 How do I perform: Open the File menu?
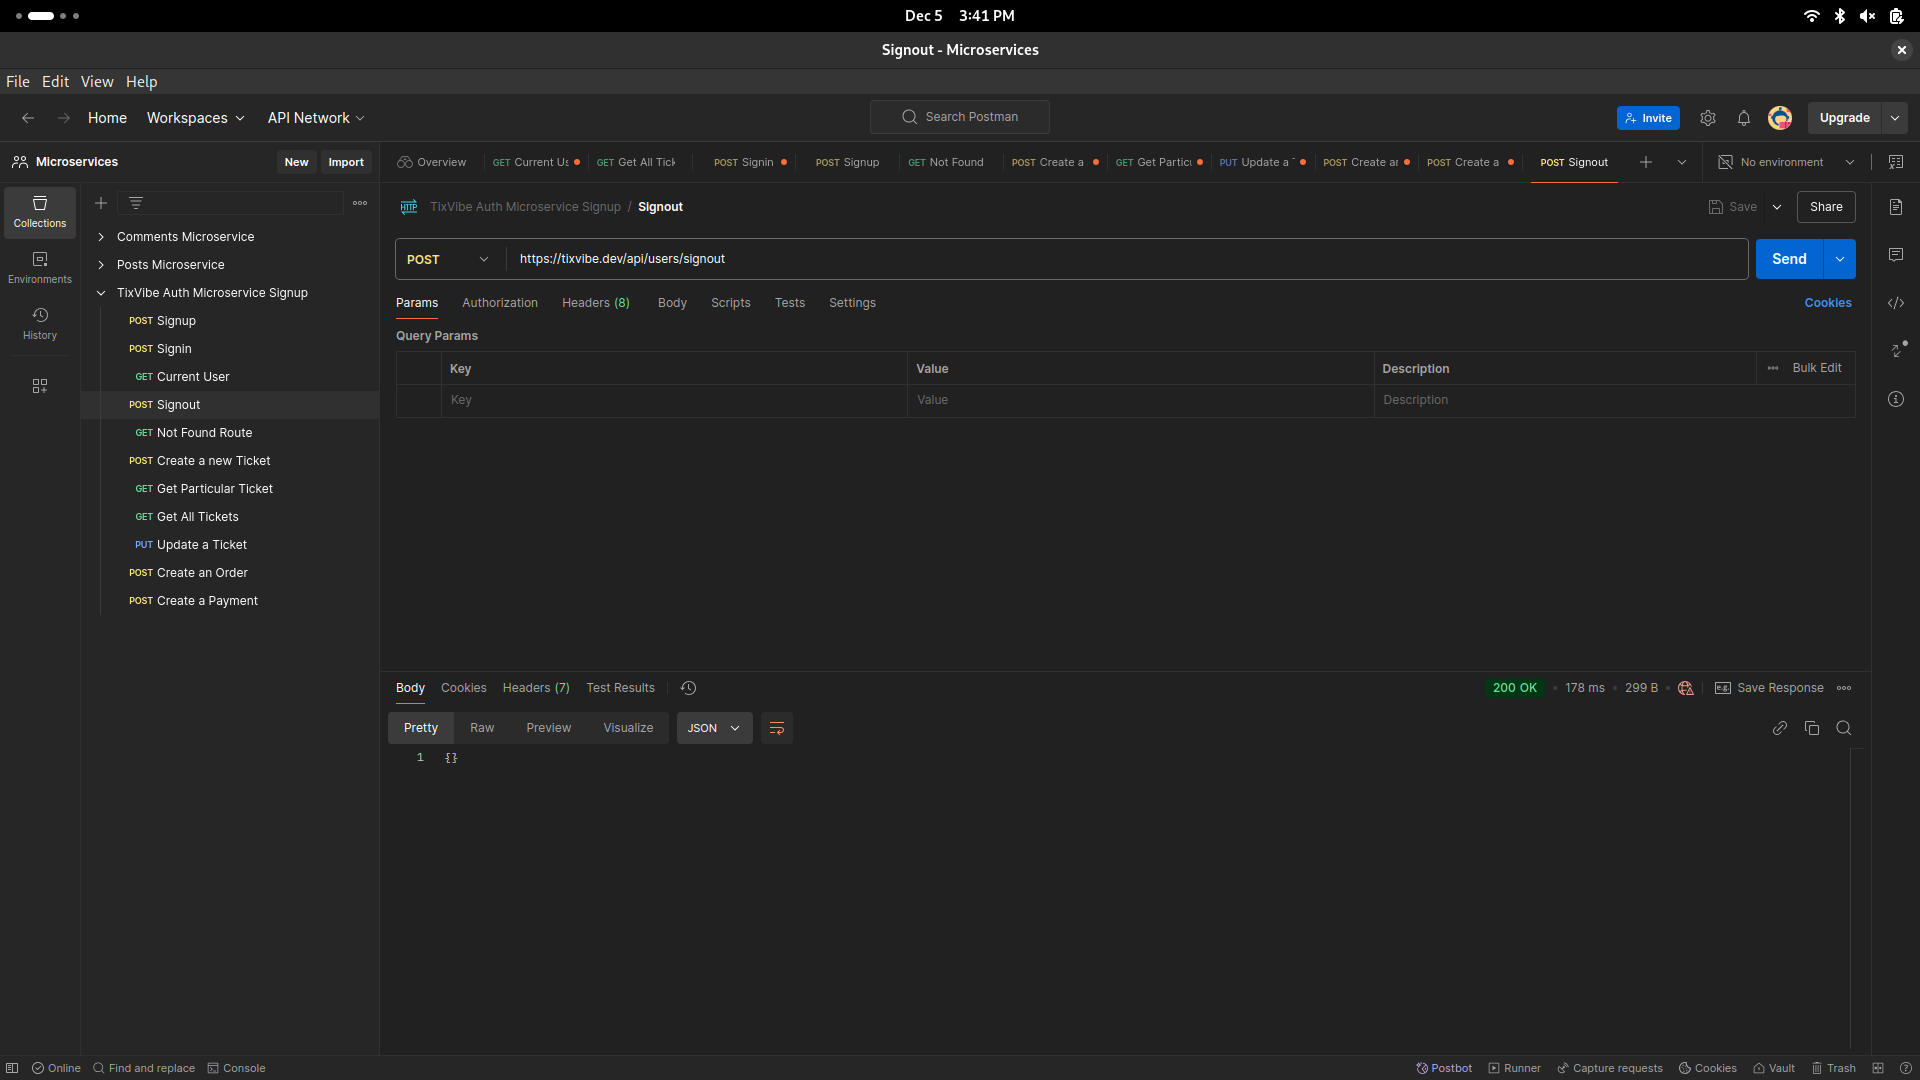tap(18, 82)
